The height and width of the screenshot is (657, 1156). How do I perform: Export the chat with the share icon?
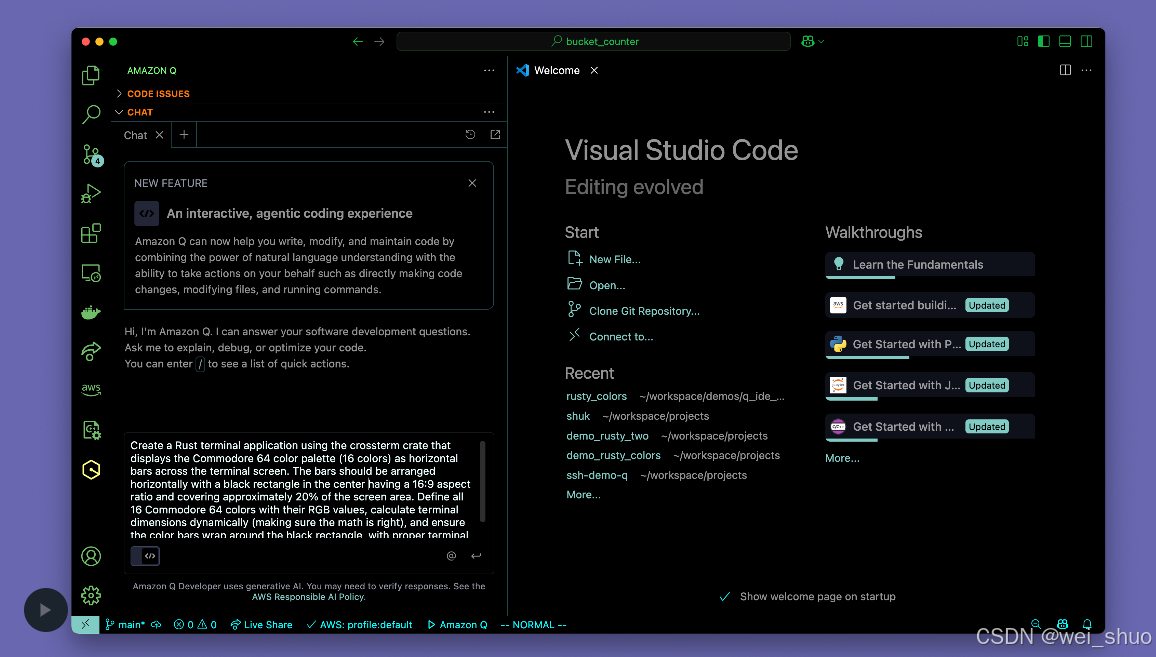click(x=495, y=134)
